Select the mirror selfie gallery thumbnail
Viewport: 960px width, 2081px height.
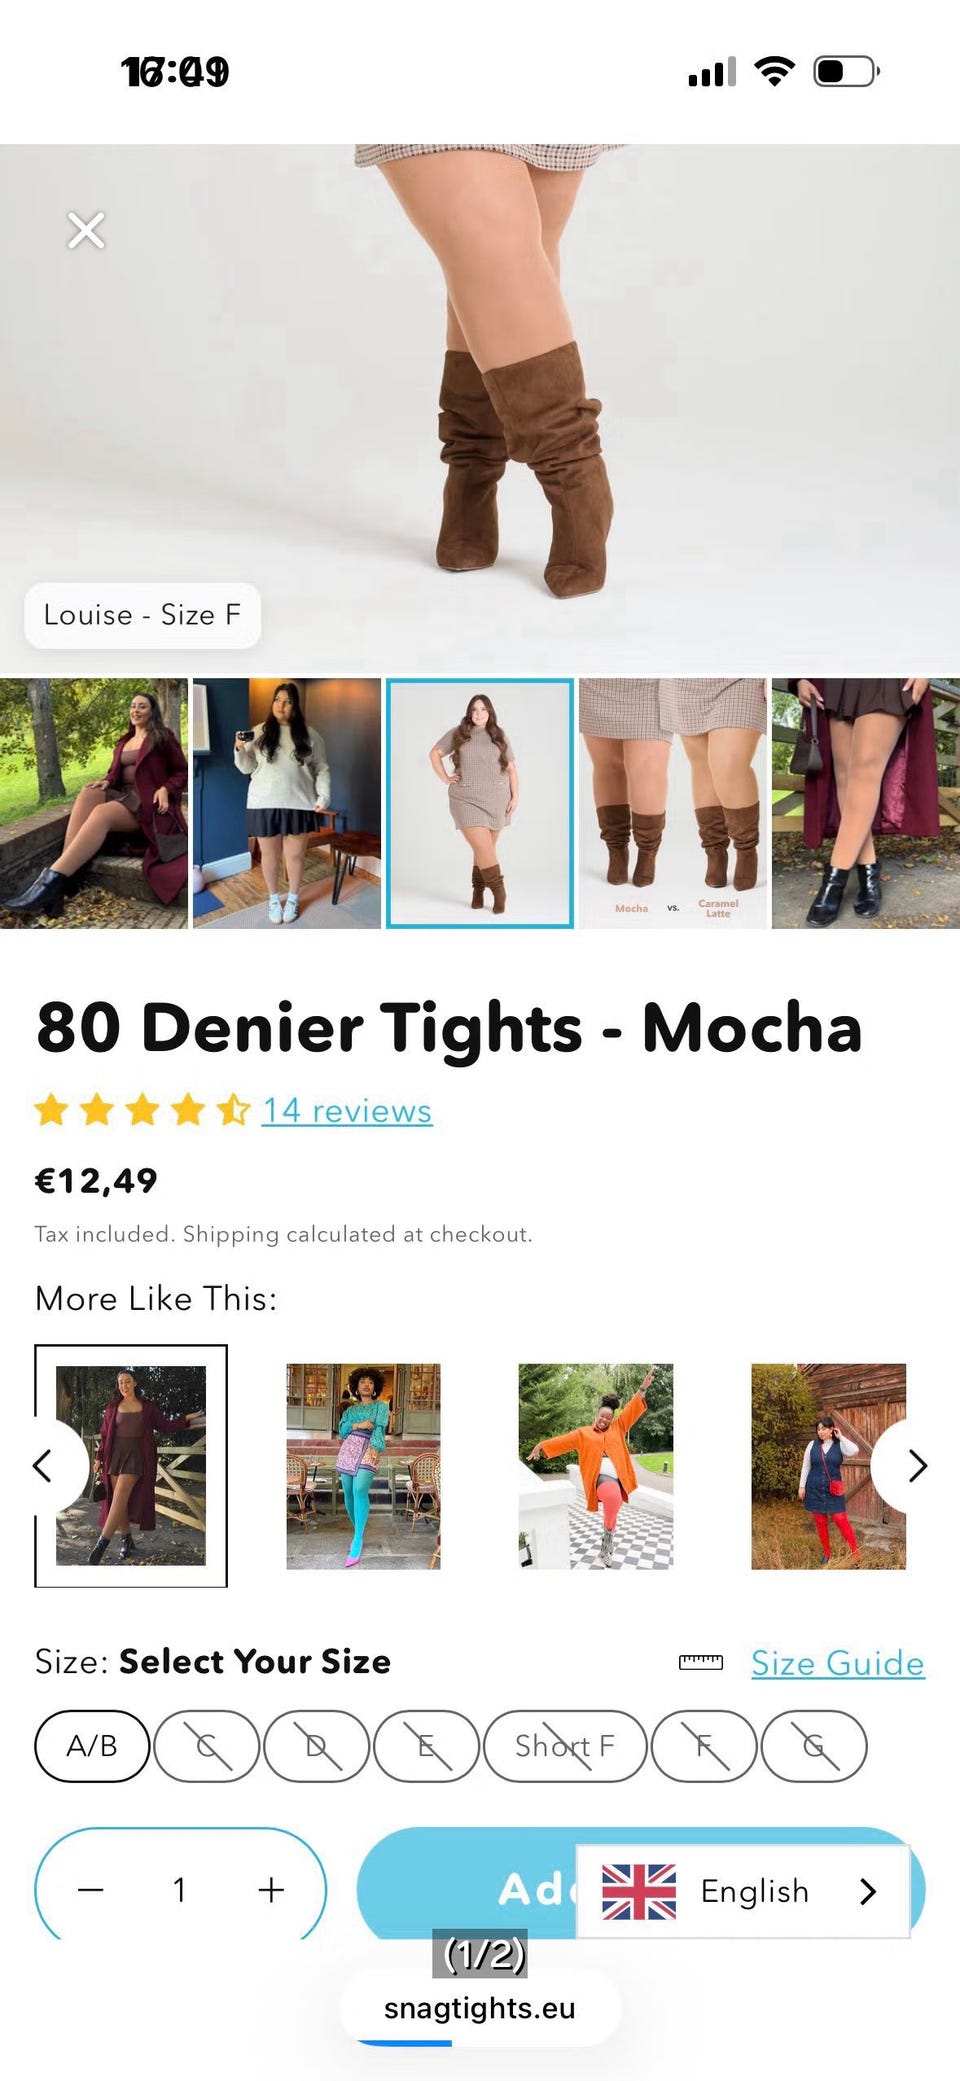pyautogui.click(x=287, y=804)
